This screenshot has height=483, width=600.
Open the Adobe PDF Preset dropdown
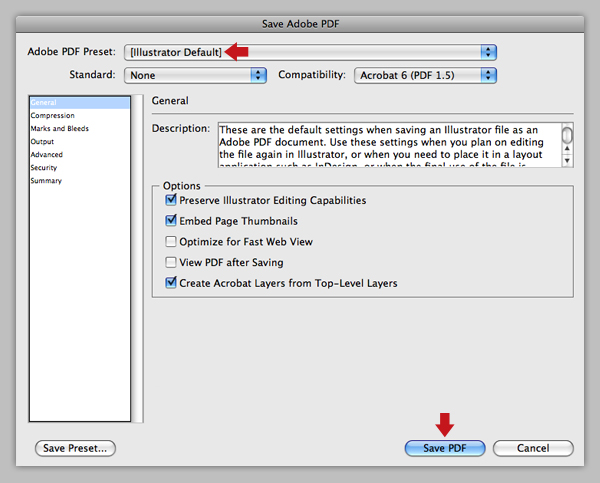(310, 52)
